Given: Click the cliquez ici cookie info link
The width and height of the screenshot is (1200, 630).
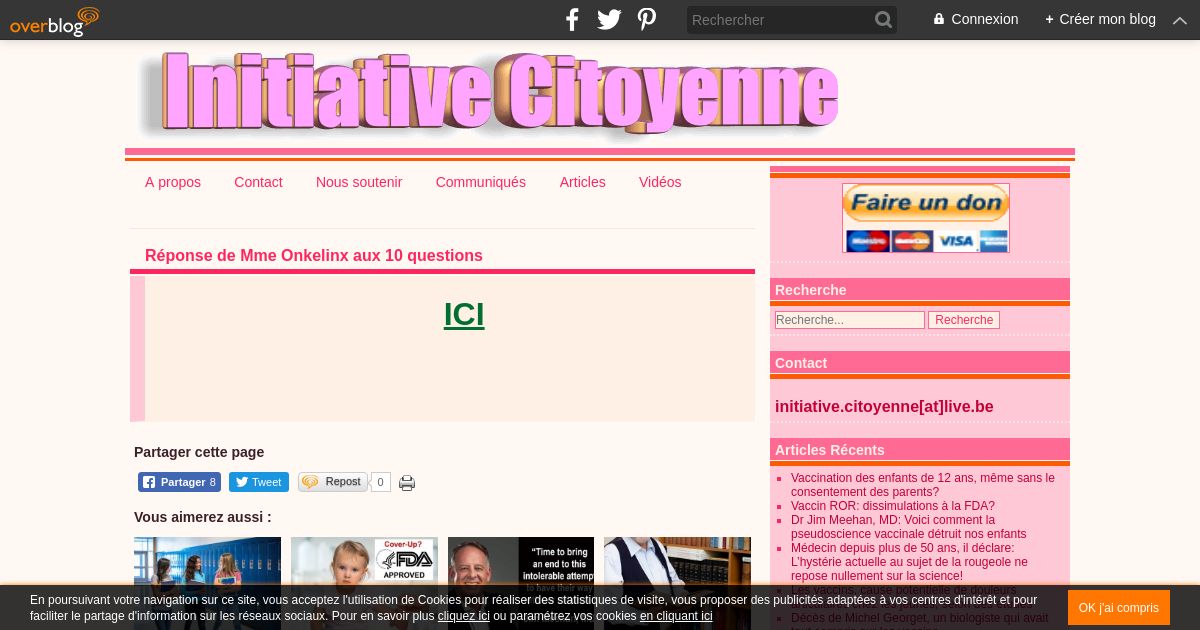Looking at the screenshot, I should click(464, 616).
